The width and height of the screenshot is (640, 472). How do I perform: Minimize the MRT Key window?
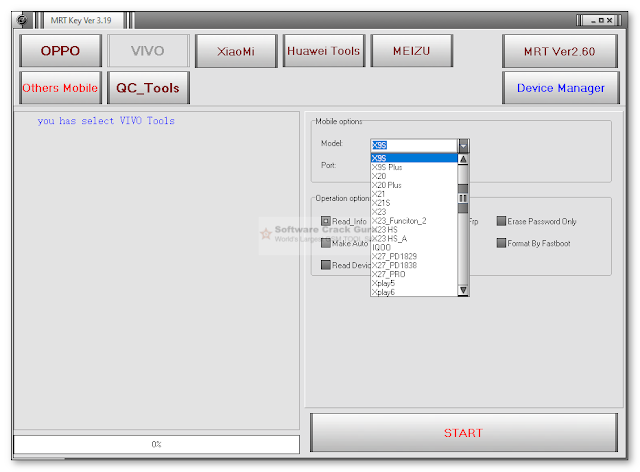593,20
